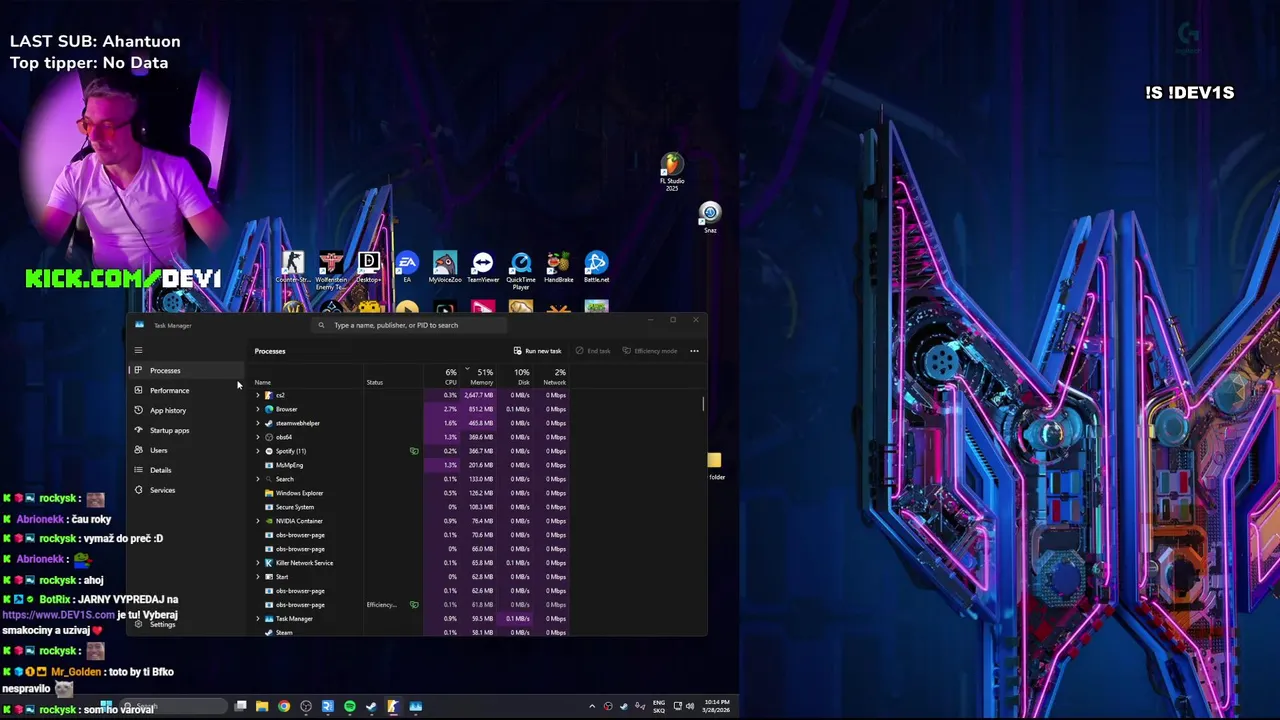Switch to Startup apps tab
Image resolution: width=1280 pixels, height=720 pixels.
pos(187,430)
